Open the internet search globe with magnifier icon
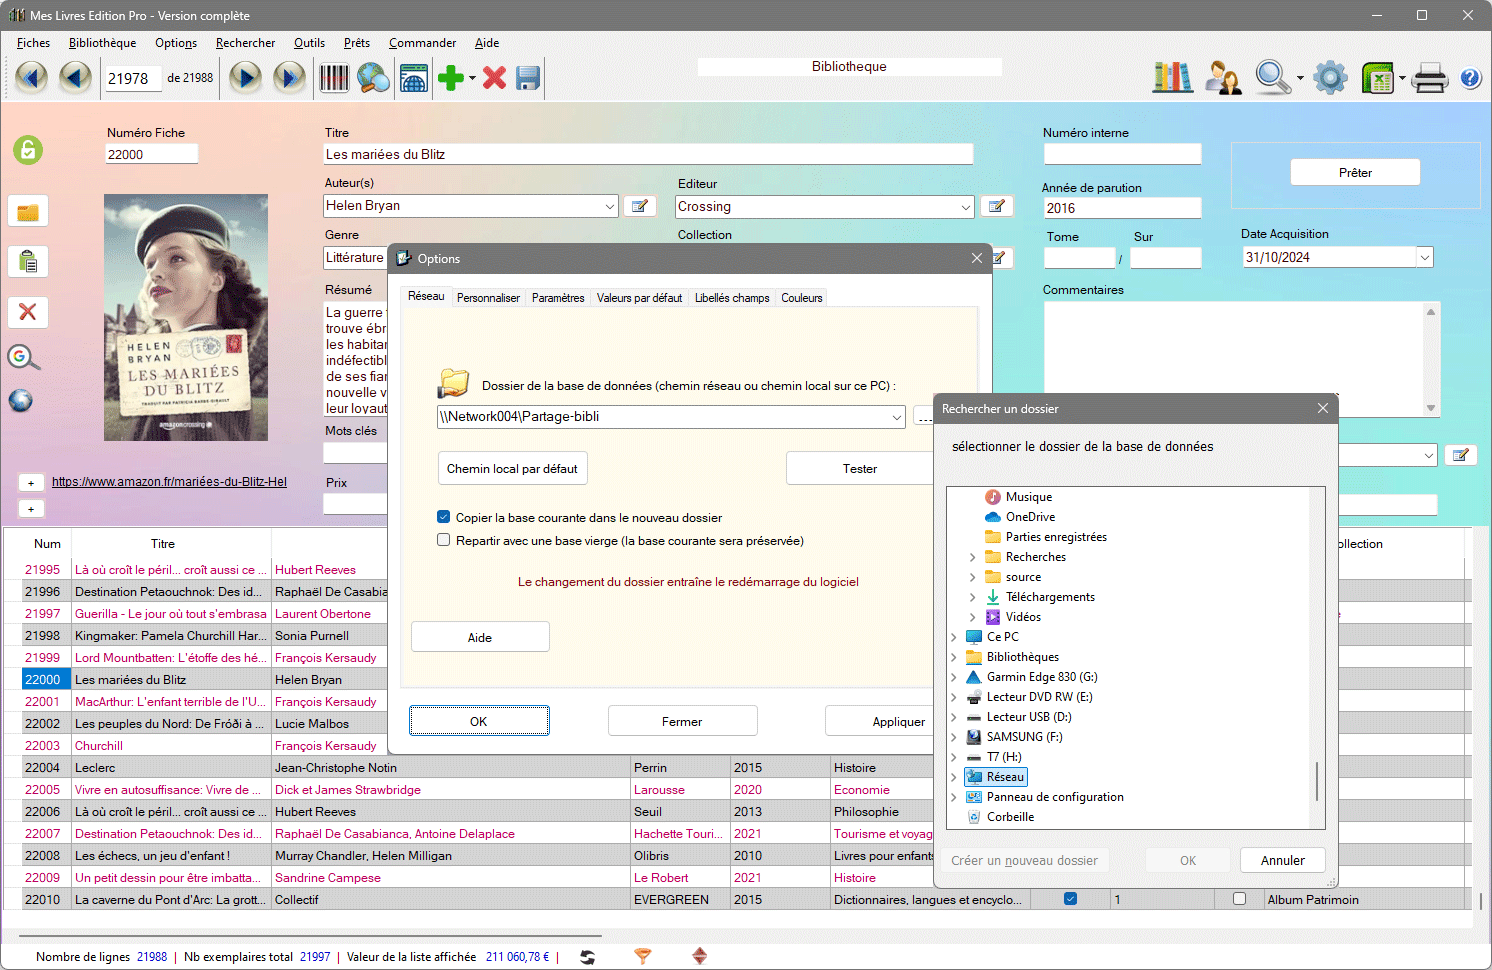This screenshot has height=970, width=1492. tap(373, 77)
